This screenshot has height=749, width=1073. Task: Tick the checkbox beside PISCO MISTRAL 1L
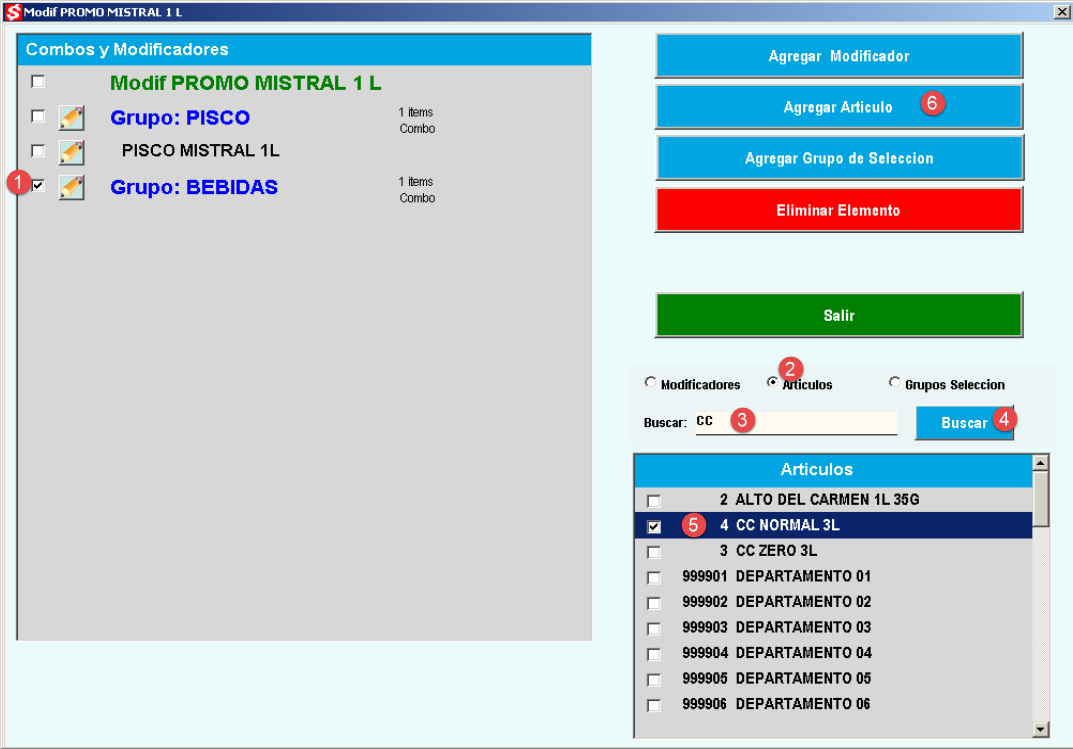point(38,150)
